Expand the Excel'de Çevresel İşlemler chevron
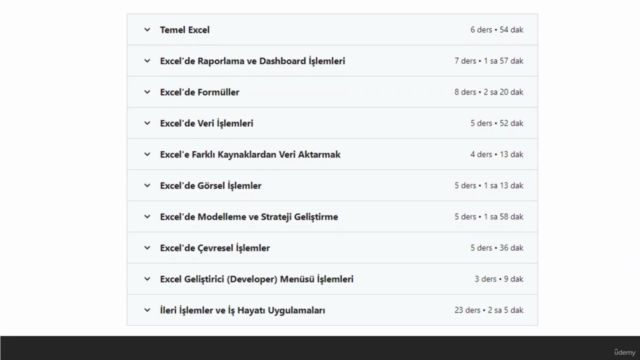The width and height of the screenshot is (640, 360). (x=147, y=248)
